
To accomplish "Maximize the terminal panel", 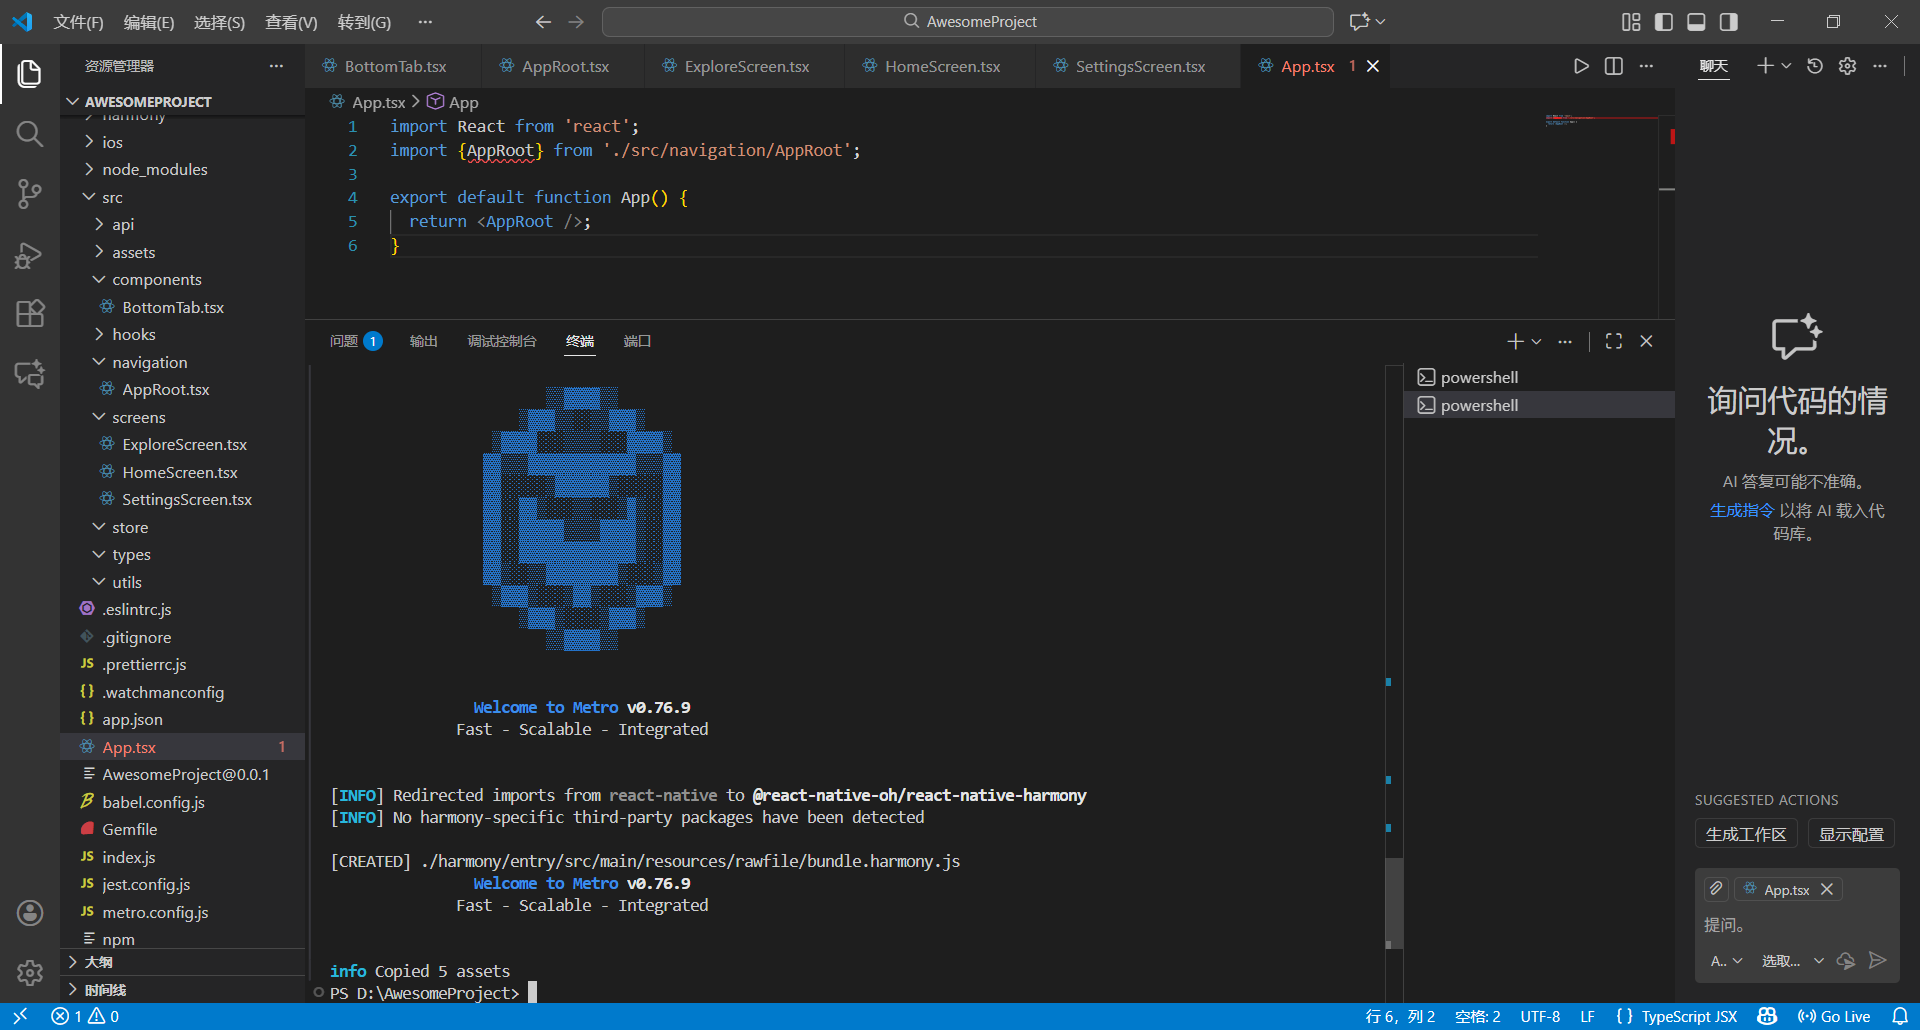I will coord(1613,341).
